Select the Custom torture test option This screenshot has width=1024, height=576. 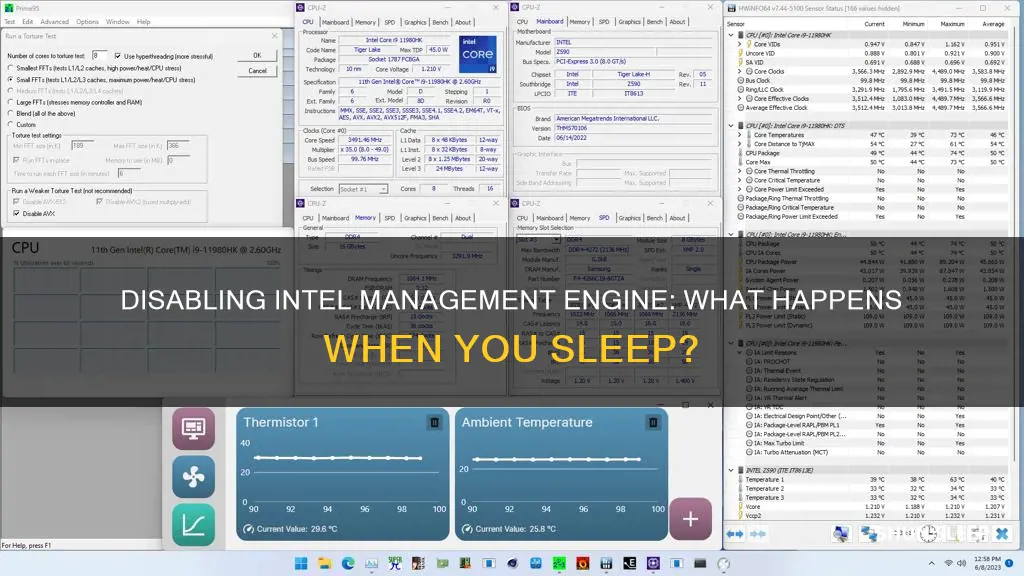pos(10,125)
